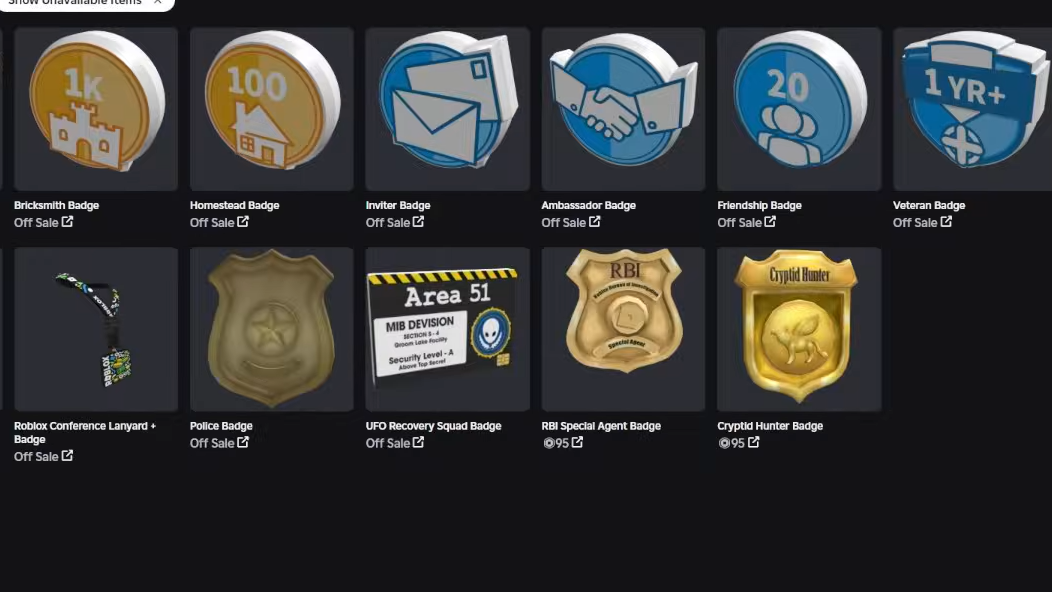This screenshot has height=592, width=1052.
Task: Click the Homestead Badge title link
Action: [234, 205]
